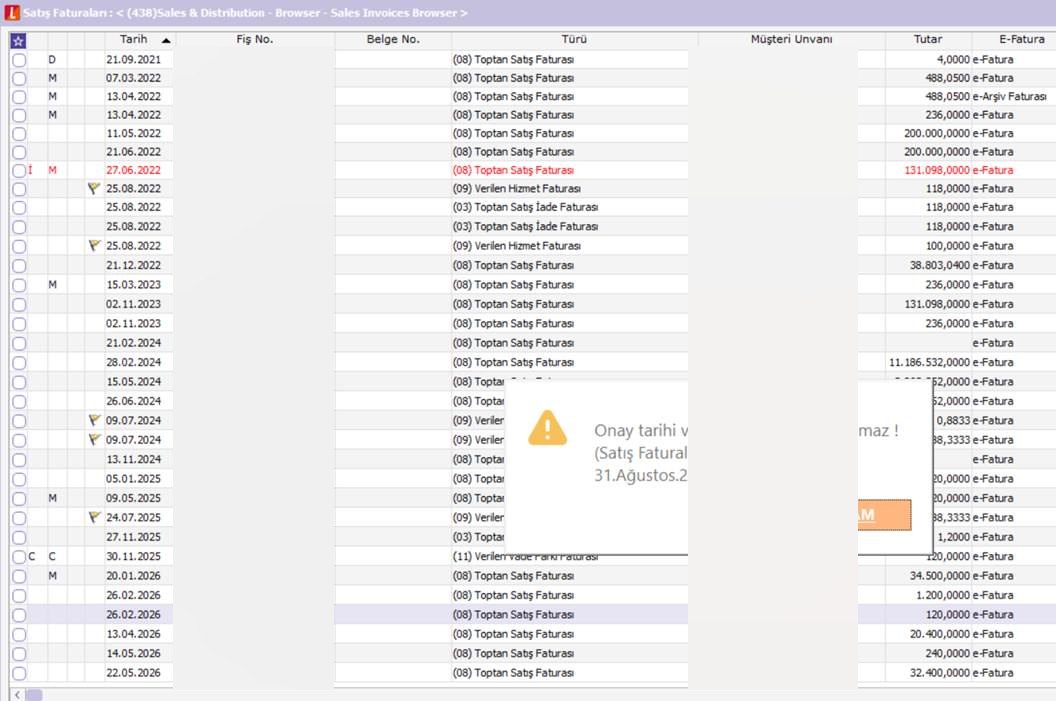Check the circle for the 14.05.2026 invoice
1056x701 pixels.
pos(19,653)
